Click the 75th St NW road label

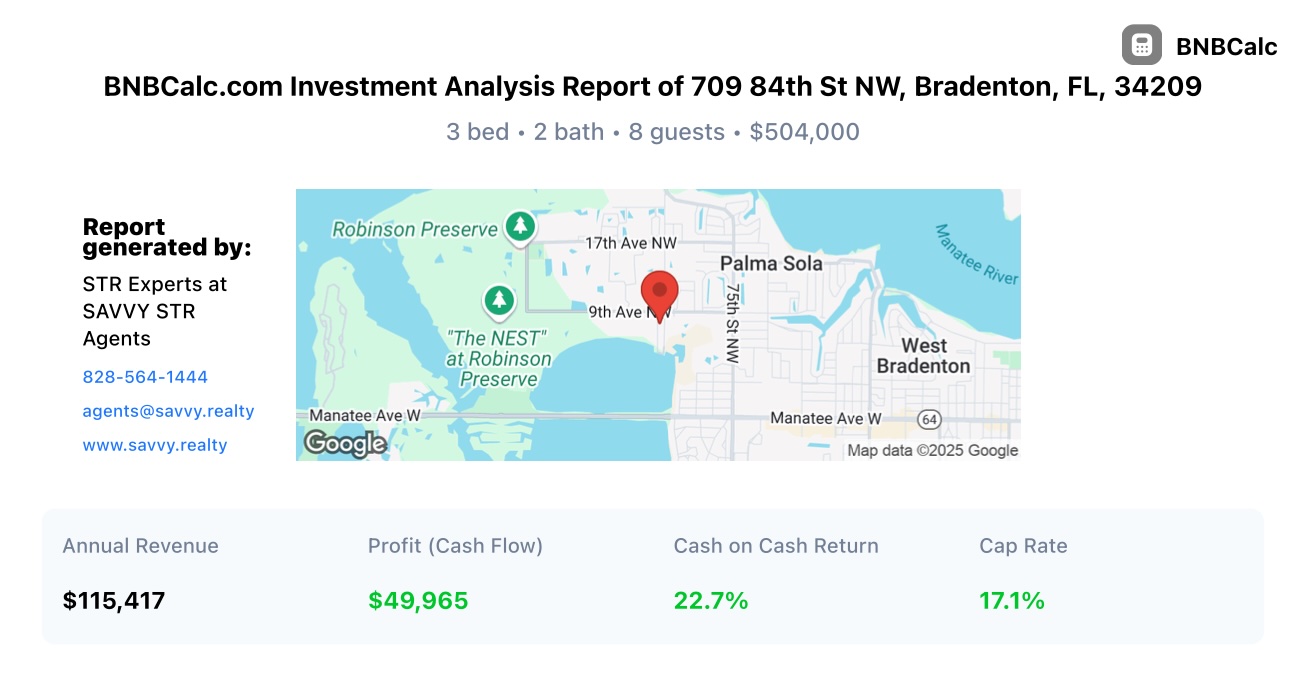(733, 323)
